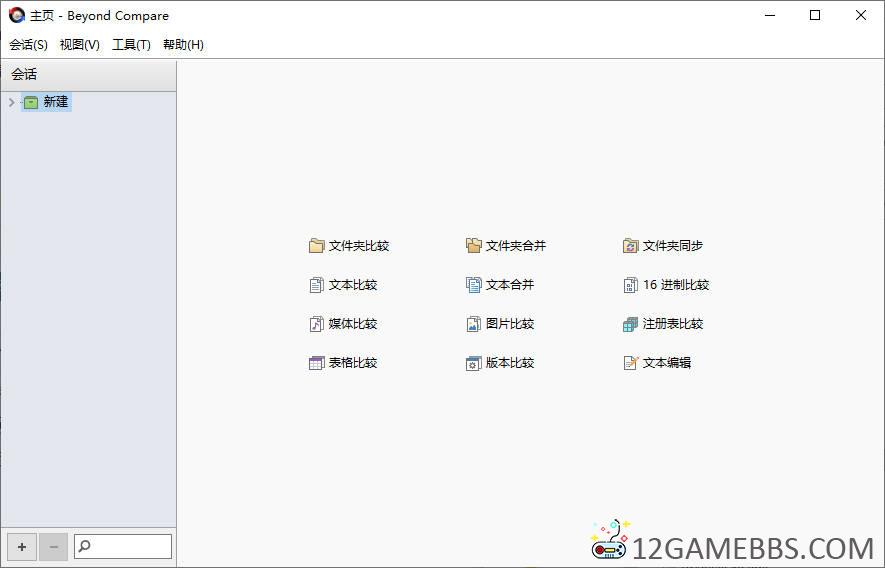Click the 版本比较 label

pyautogui.click(x=510, y=362)
